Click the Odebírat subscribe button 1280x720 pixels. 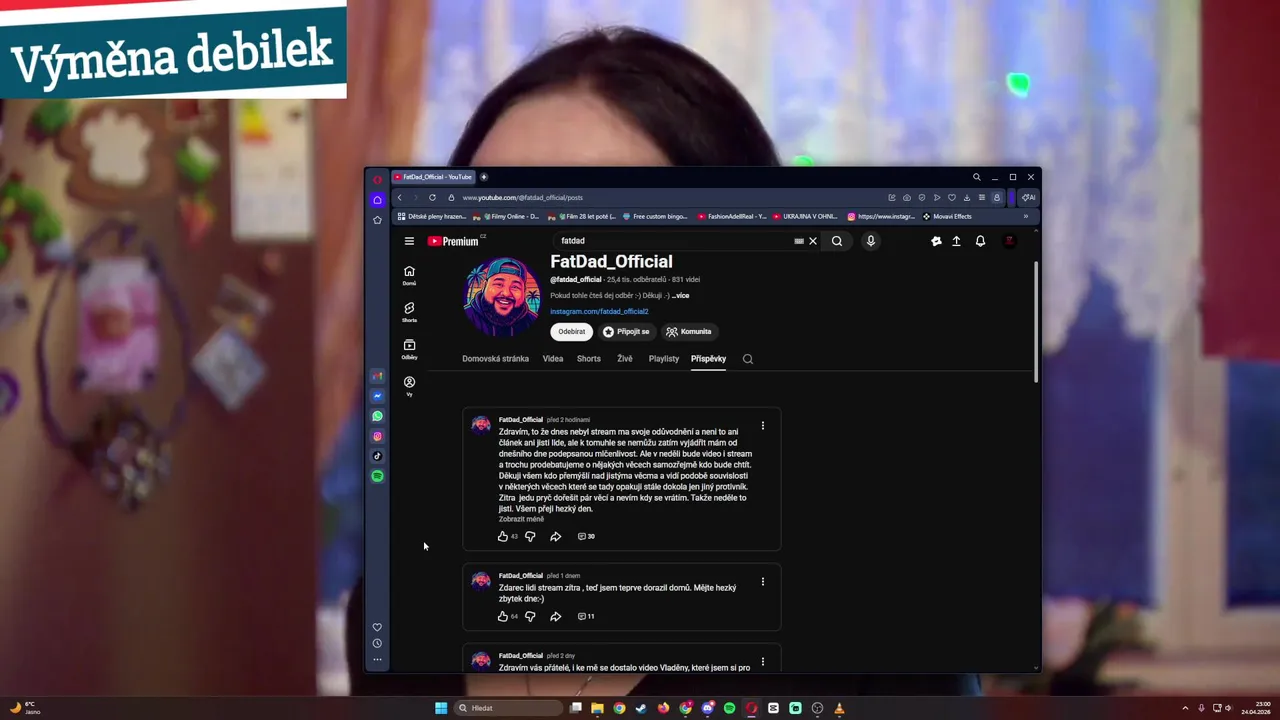click(x=572, y=332)
